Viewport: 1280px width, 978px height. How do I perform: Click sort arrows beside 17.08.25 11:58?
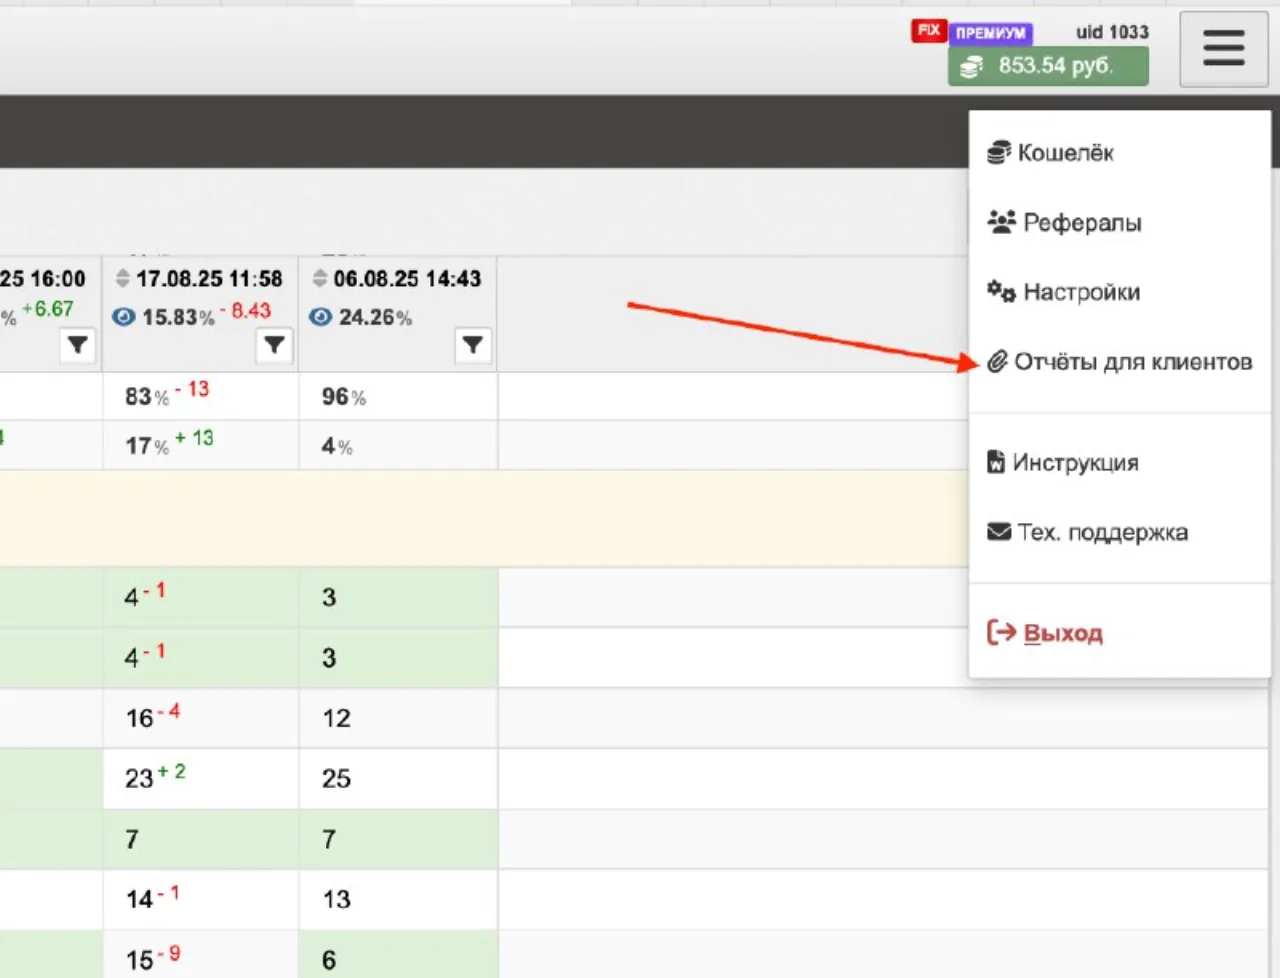(x=123, y=278)
